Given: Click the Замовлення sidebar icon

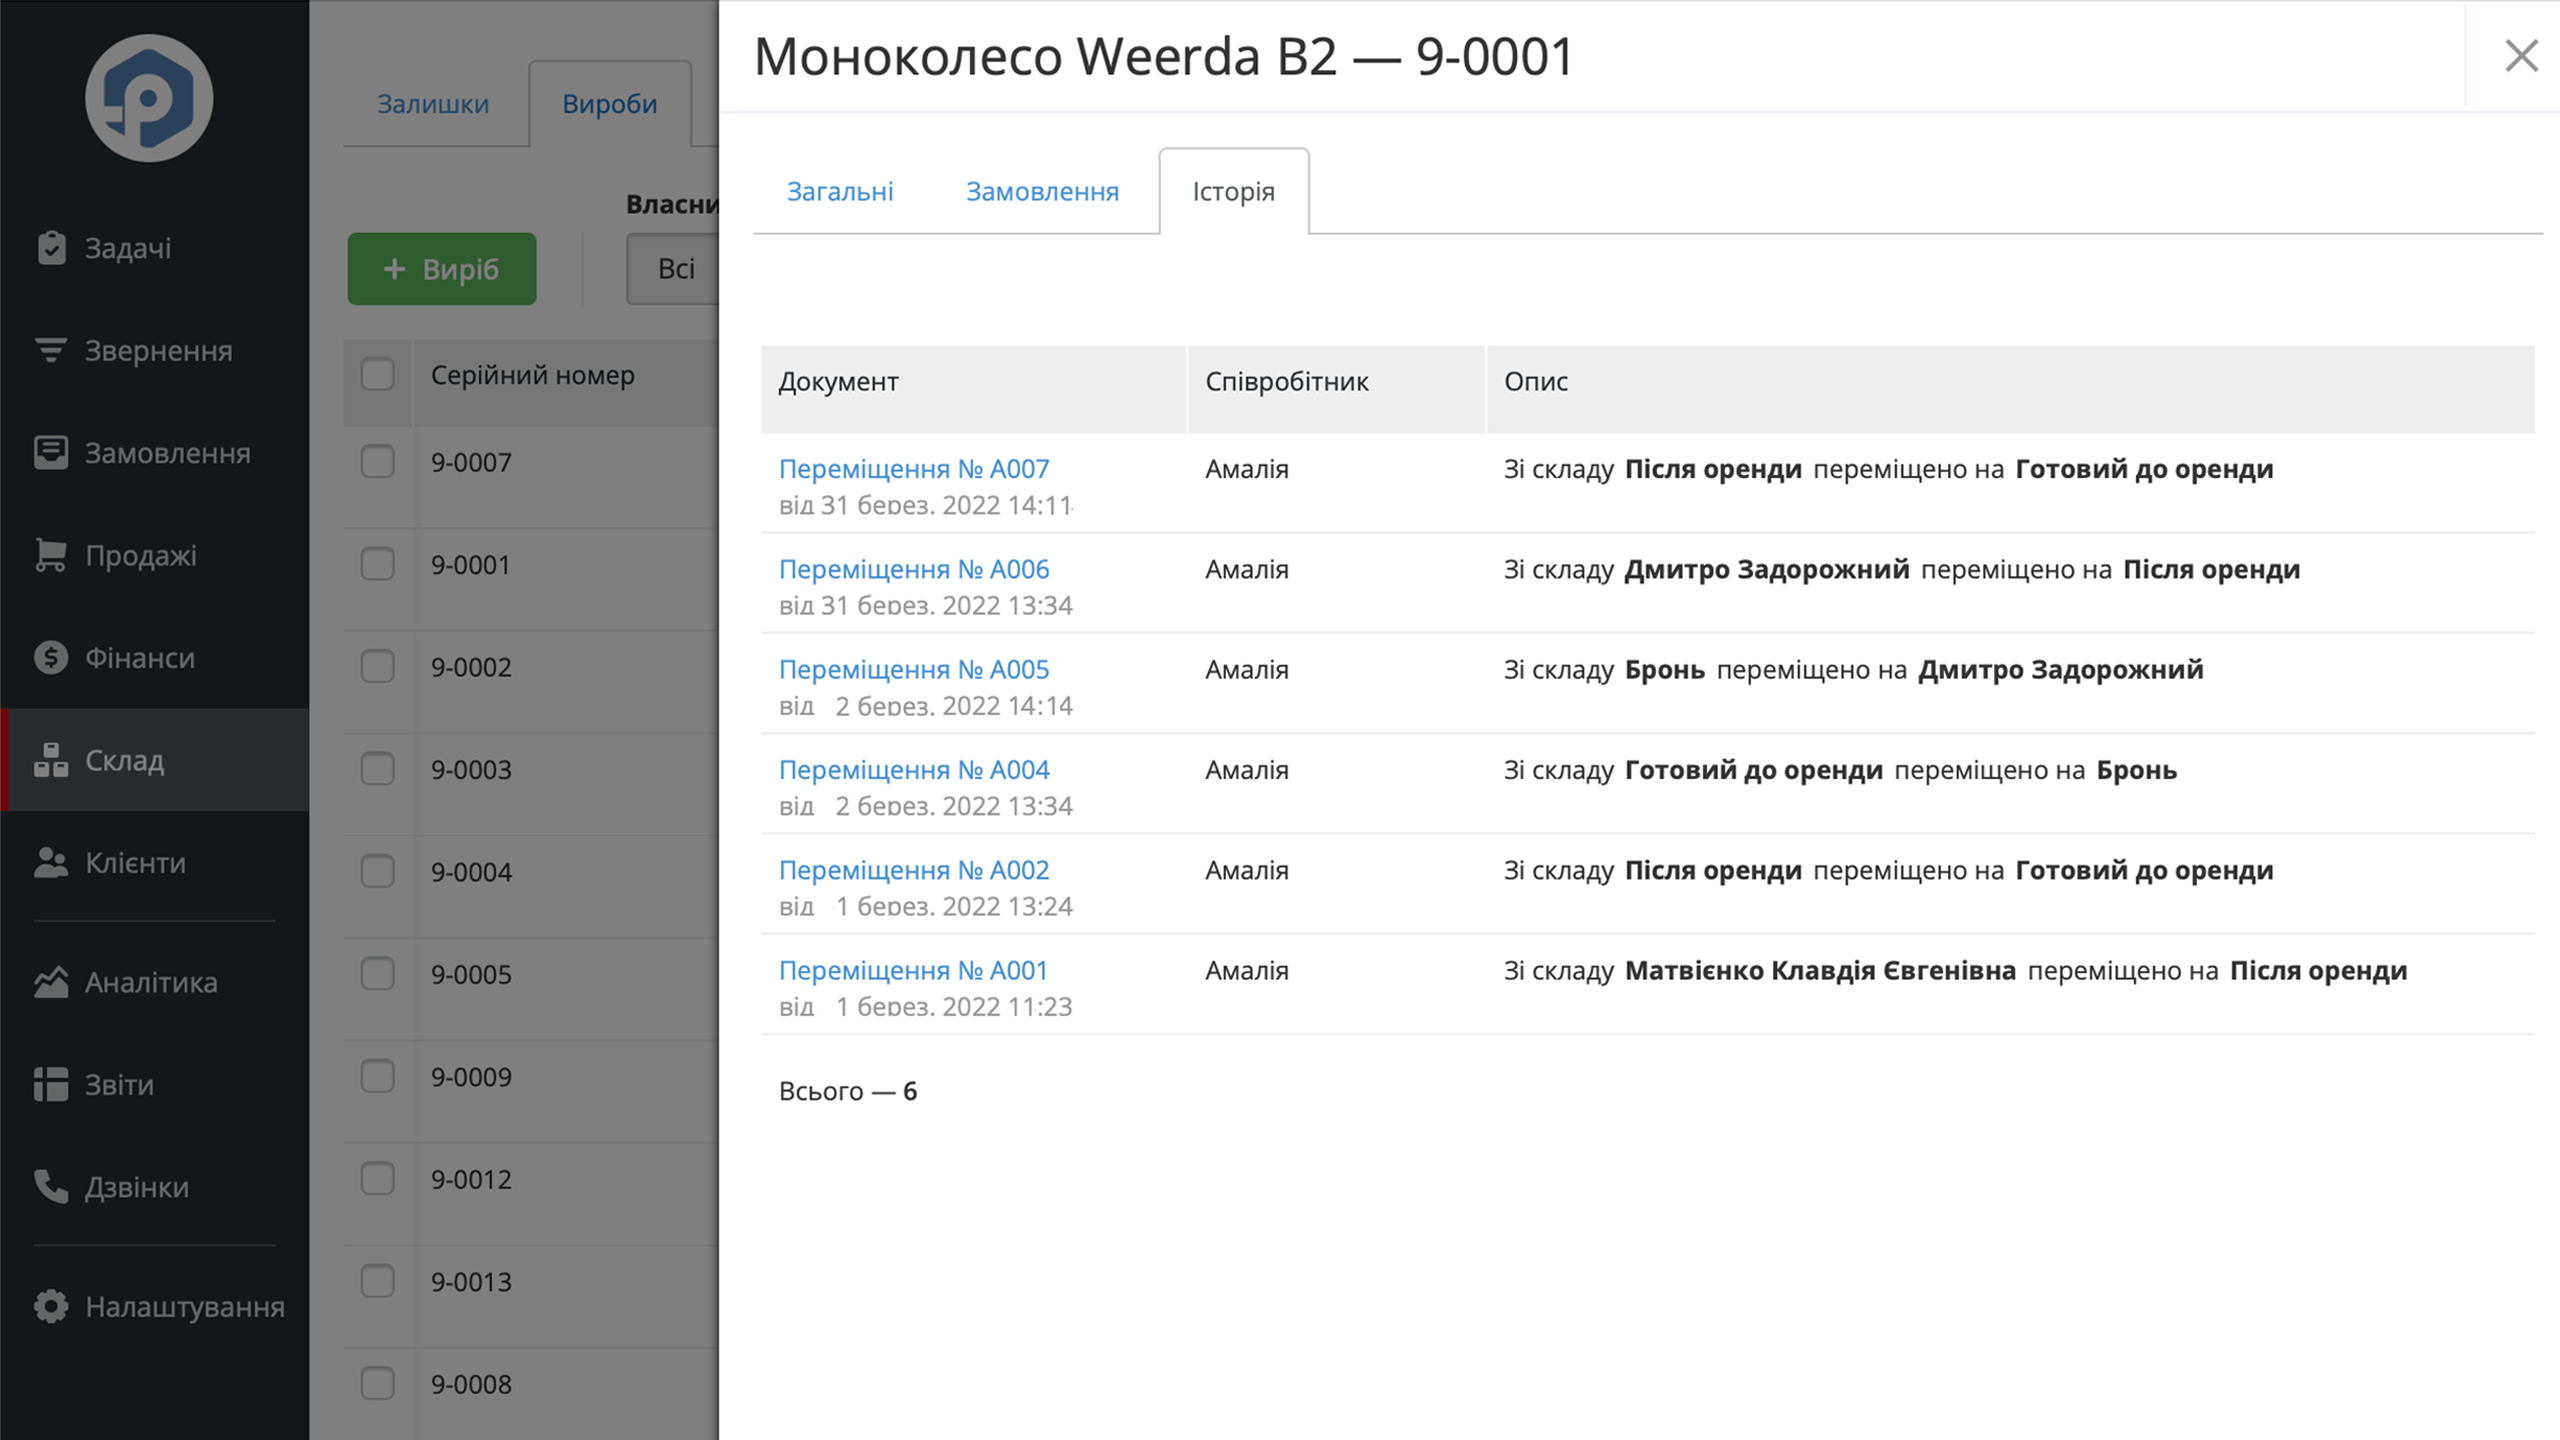Looking at the screenshot, I should coord(51,453).
